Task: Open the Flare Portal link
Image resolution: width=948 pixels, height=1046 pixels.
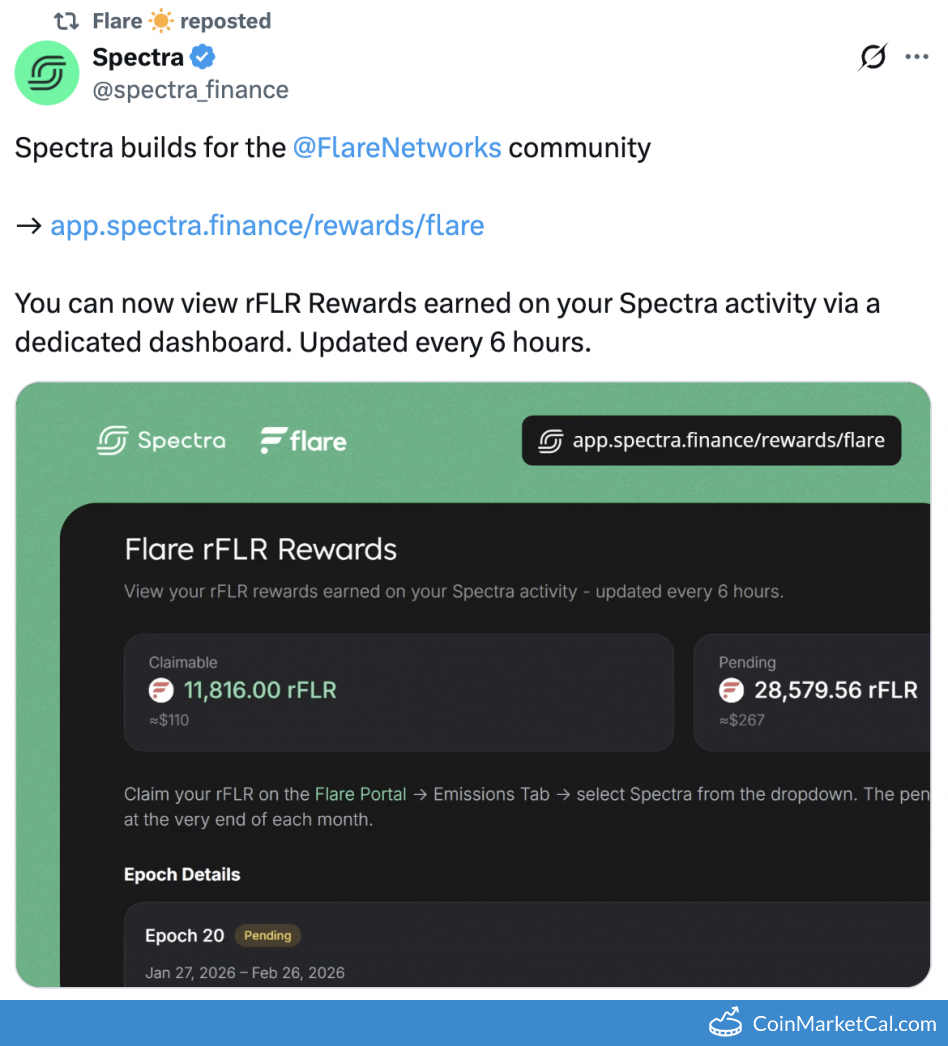Action: (x=360, y=794)
